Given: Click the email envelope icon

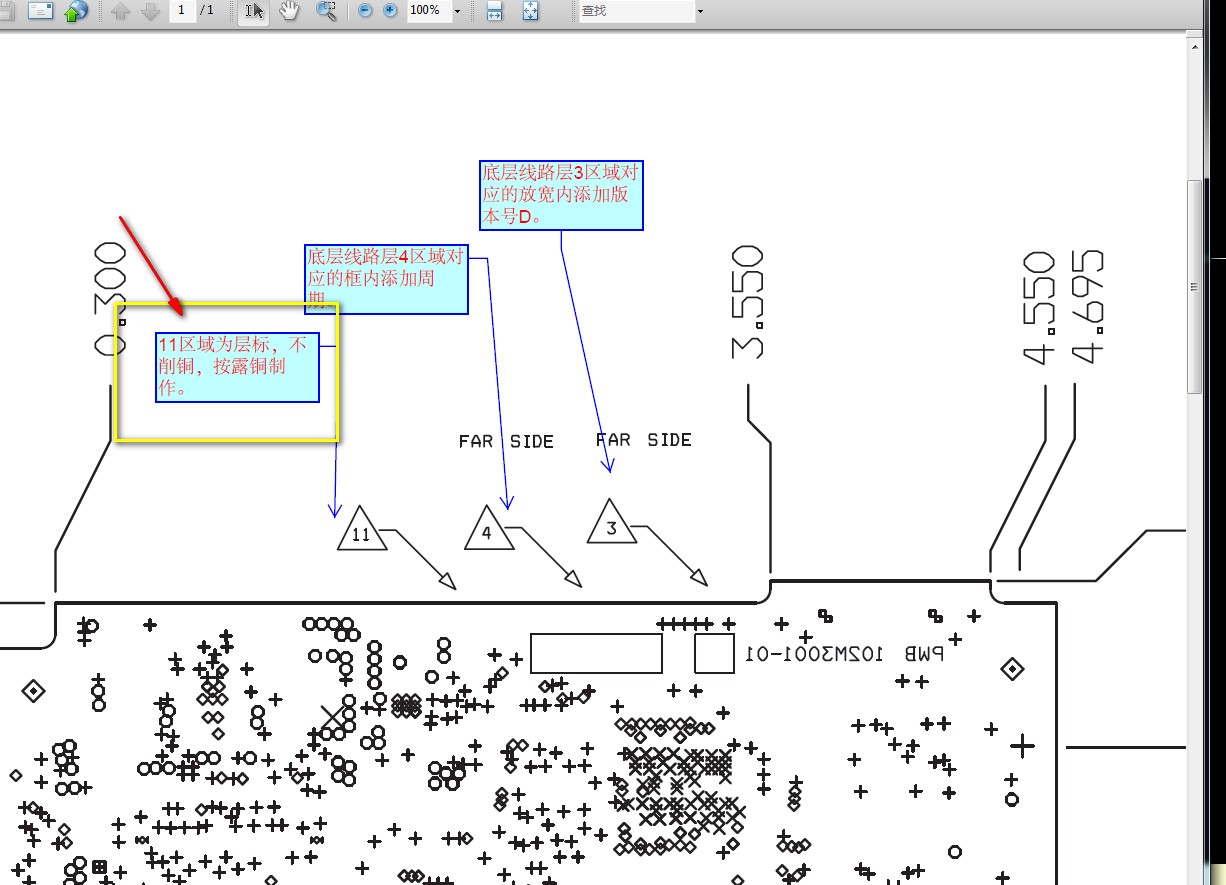Looking at the screenshot, I should 40,11.
